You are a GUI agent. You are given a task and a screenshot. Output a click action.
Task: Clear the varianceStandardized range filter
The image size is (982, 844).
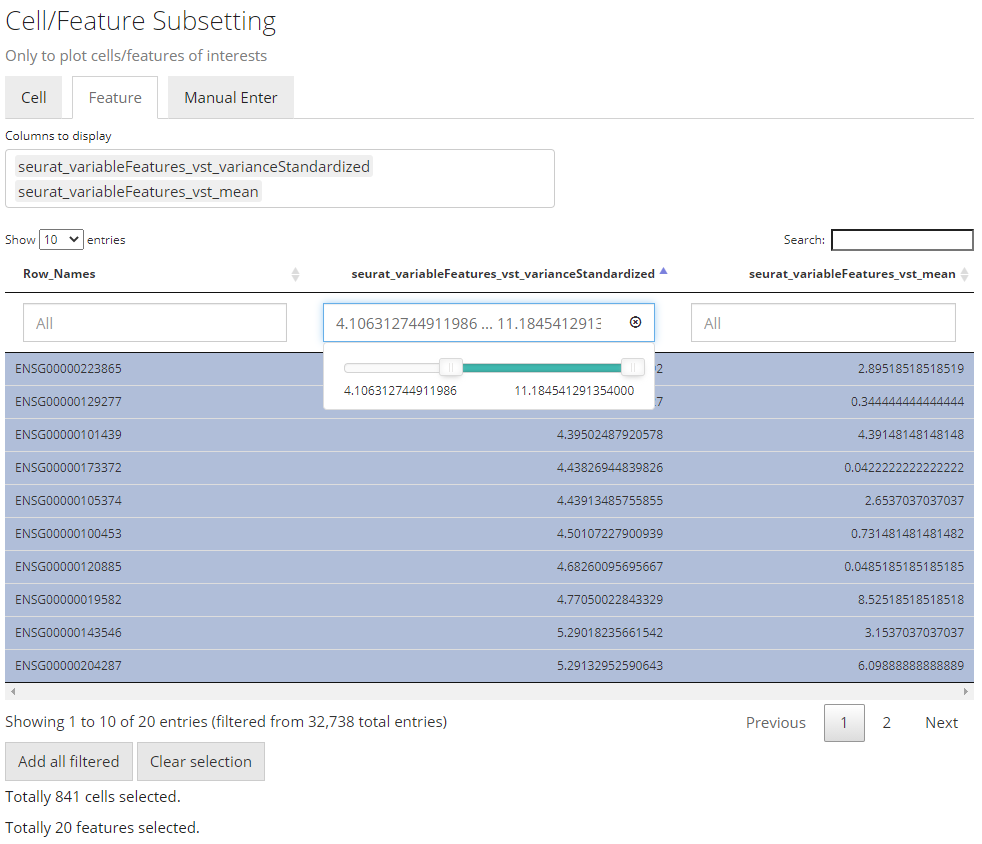tap(635, 322)
